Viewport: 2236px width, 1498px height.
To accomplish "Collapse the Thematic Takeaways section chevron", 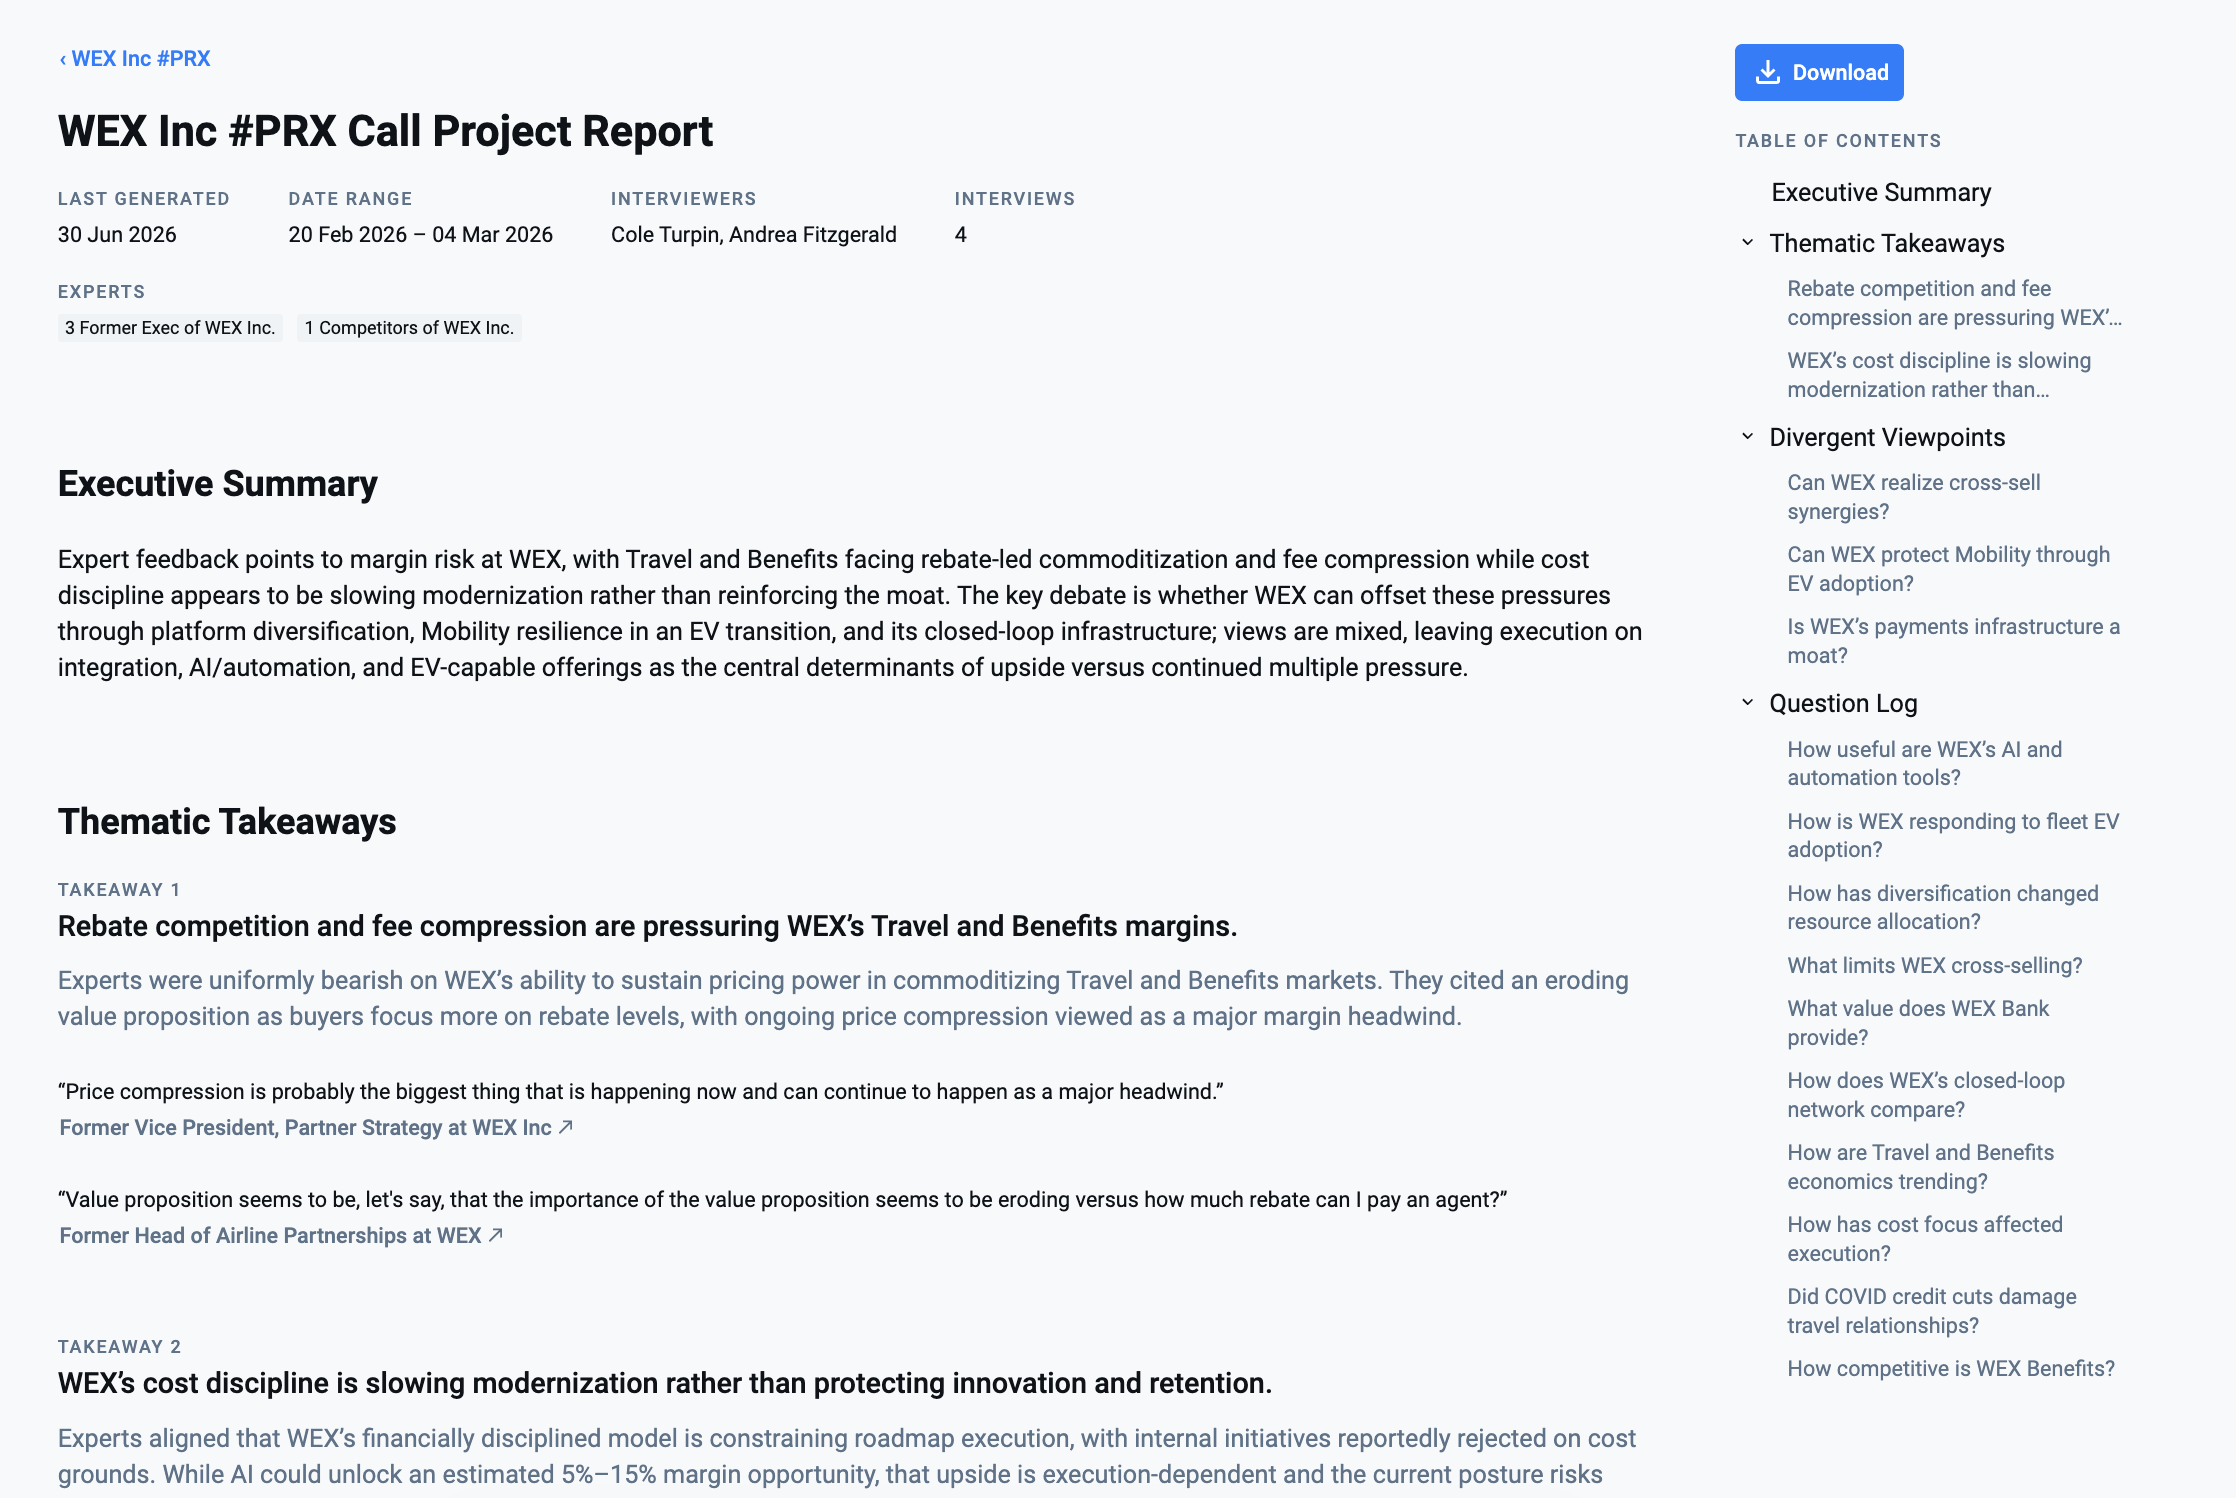I will tap(1747, 243).
